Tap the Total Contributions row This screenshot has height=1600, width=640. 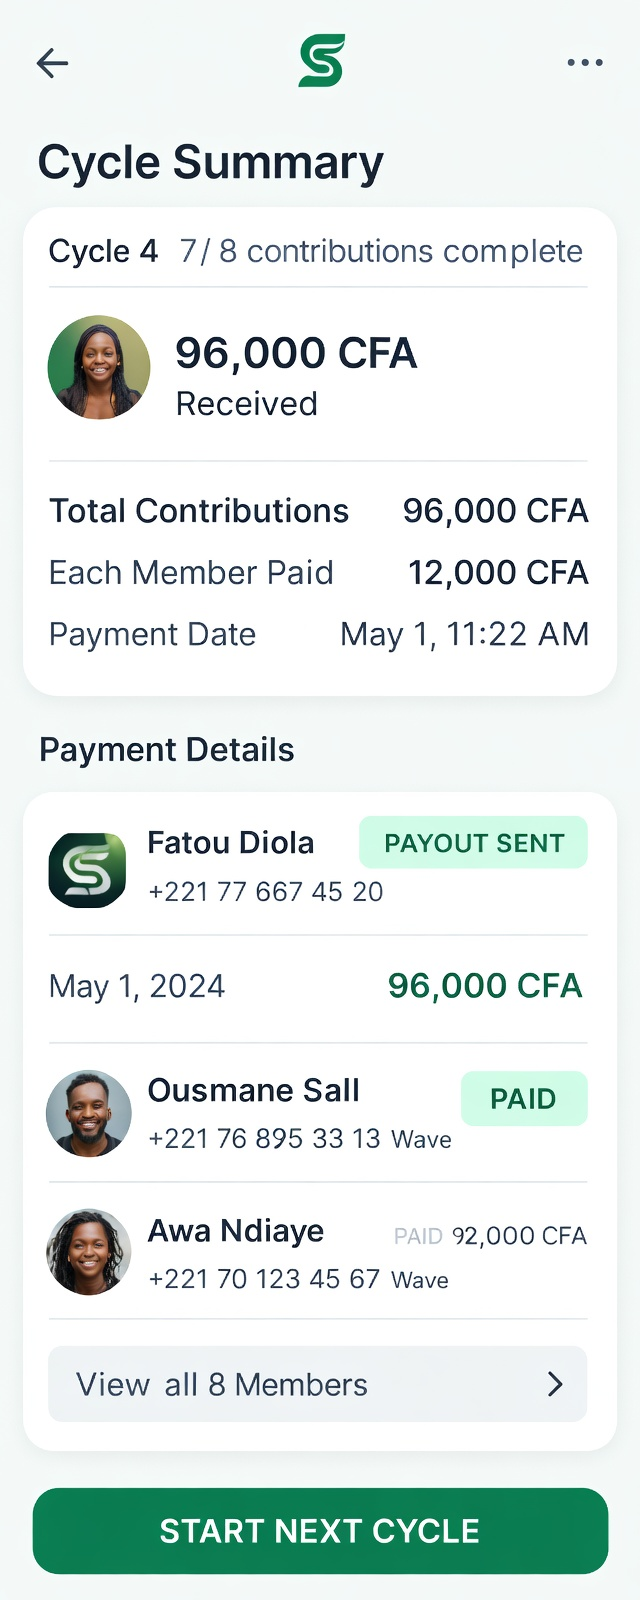point(318,511)
